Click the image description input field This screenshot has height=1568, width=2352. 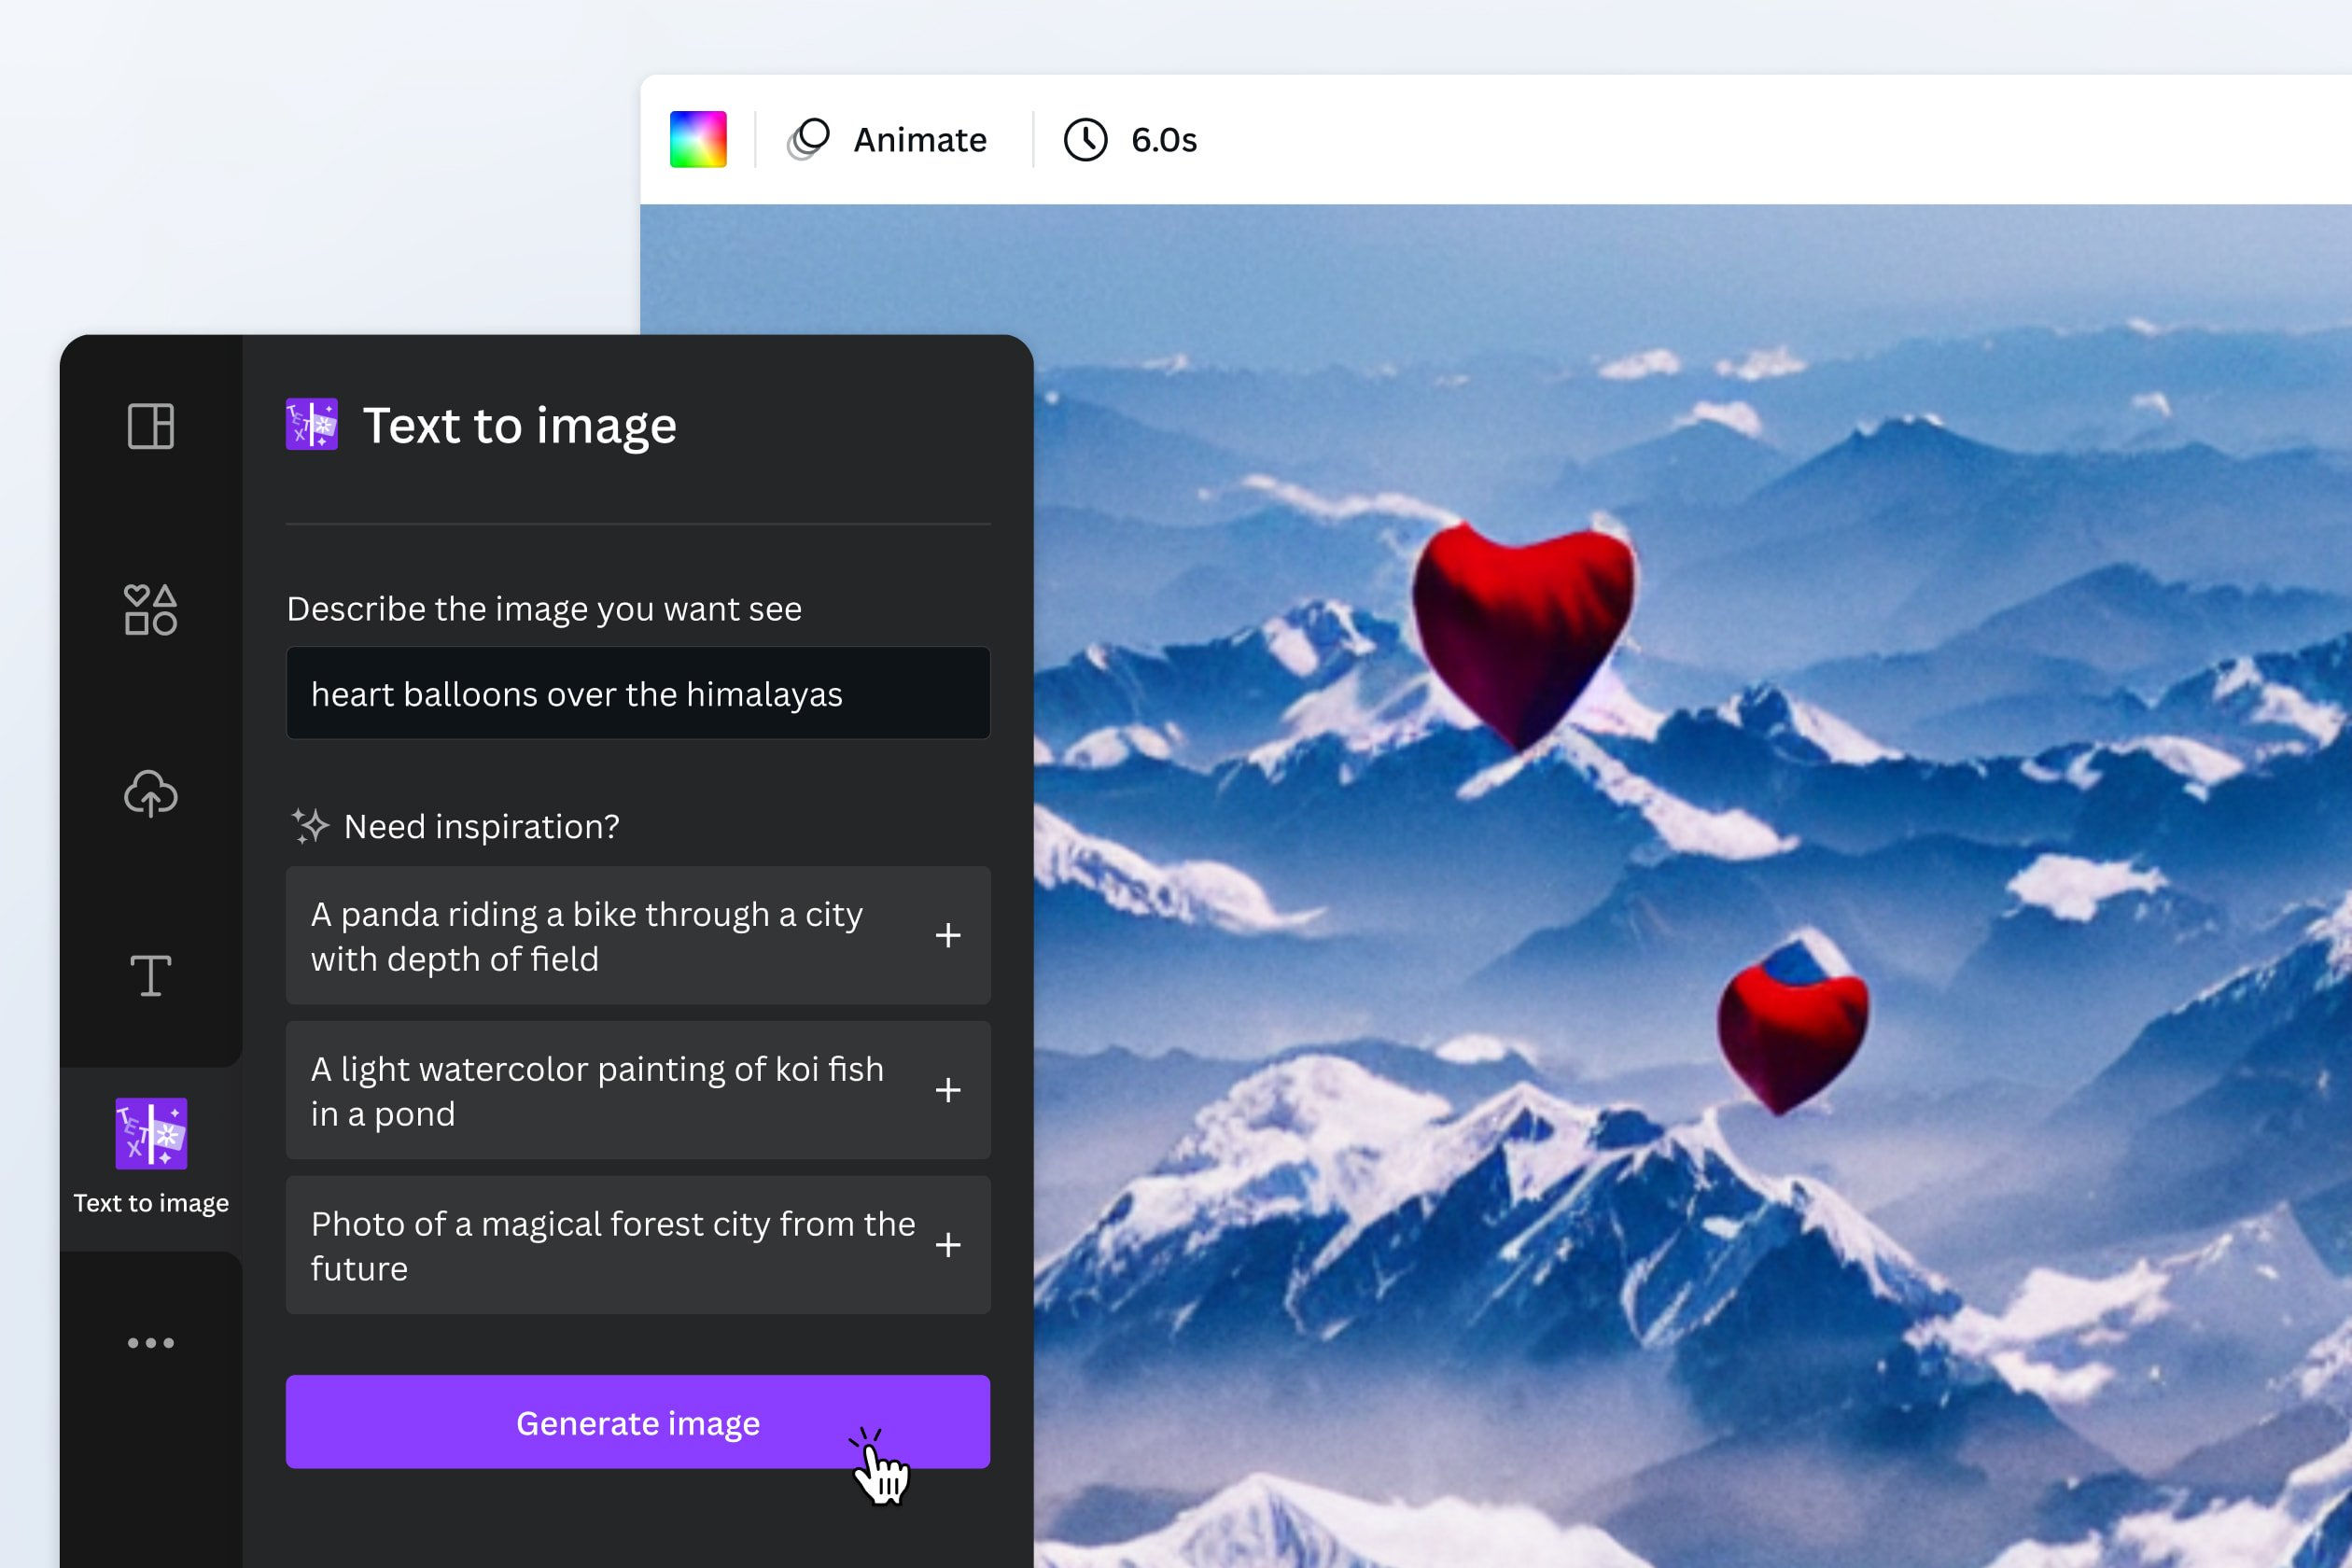click(638, 694)
